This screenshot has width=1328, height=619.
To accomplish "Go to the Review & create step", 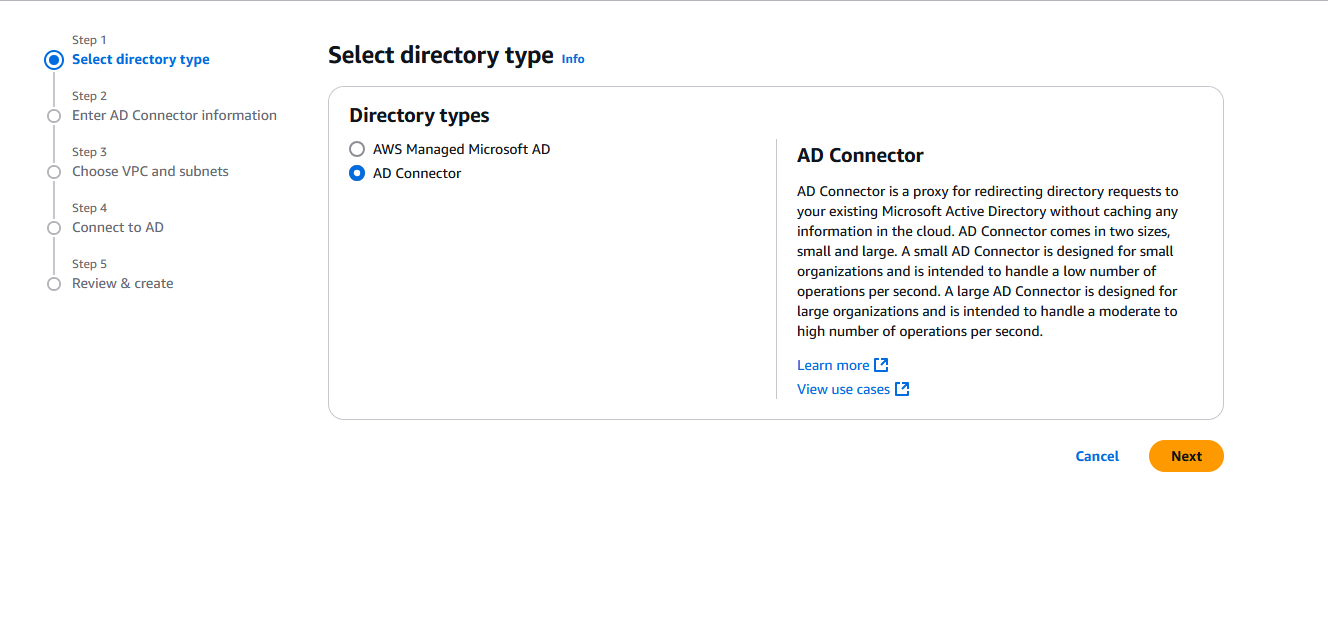I will pyautogui.click(x=123, y=283).
